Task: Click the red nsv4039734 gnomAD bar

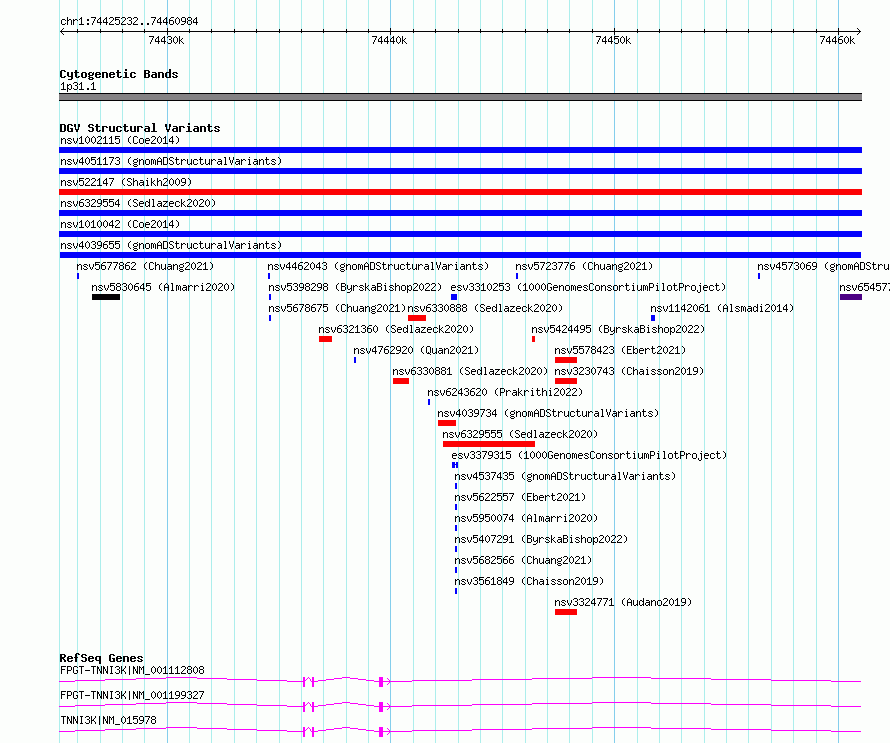Action: (447, 423)
